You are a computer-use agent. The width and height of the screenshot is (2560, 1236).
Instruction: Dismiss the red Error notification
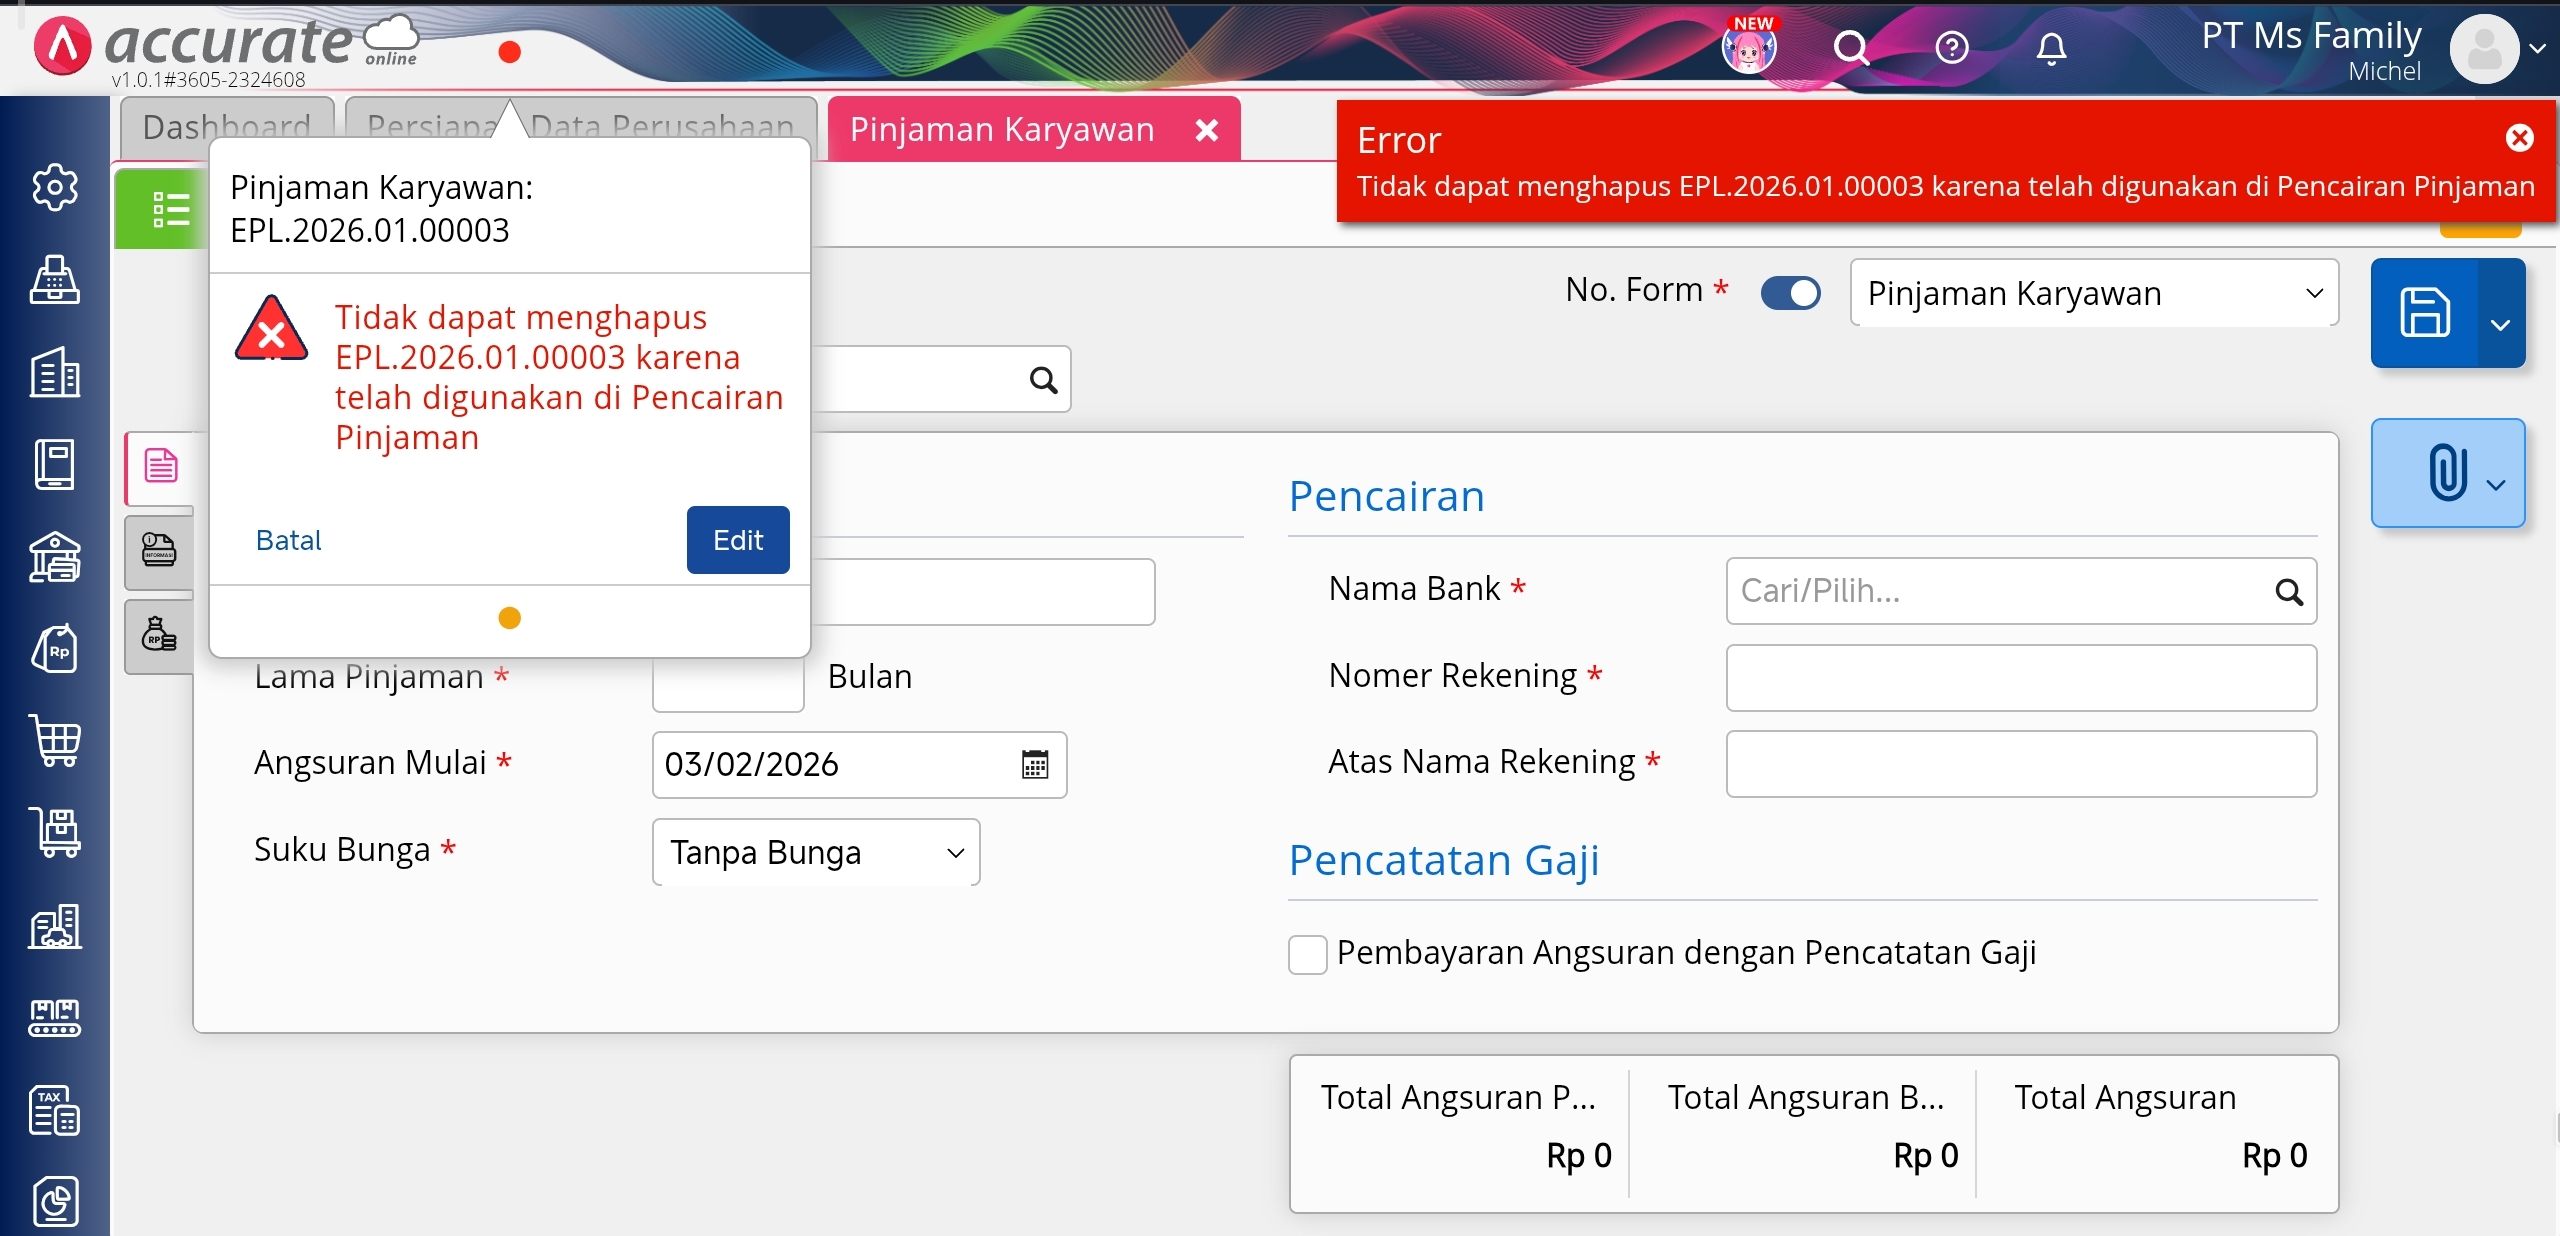pos(2519,138)
